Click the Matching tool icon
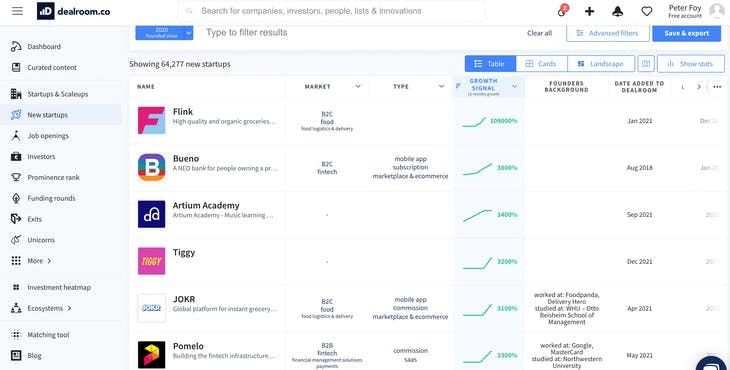The height and width of the screenshot is (370, 730). pos(16,335)
